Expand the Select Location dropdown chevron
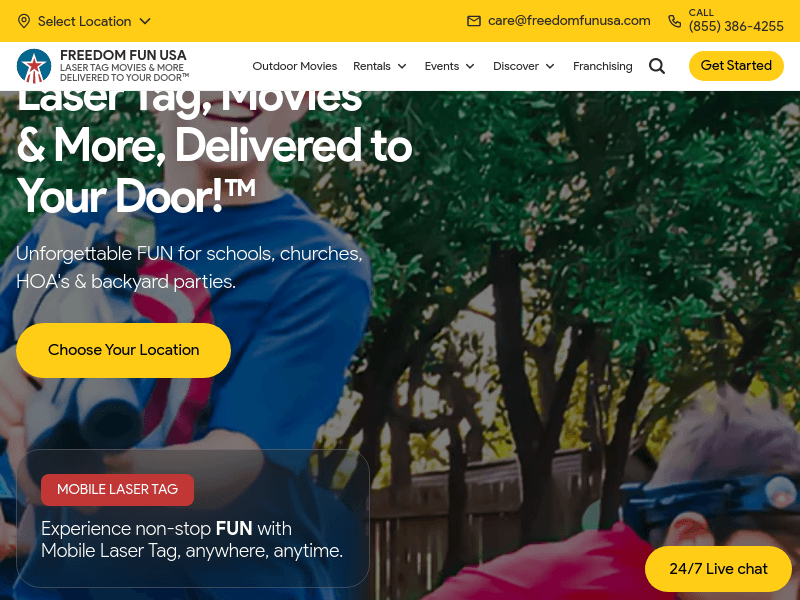The image size is (800, 600). point(145,21)
